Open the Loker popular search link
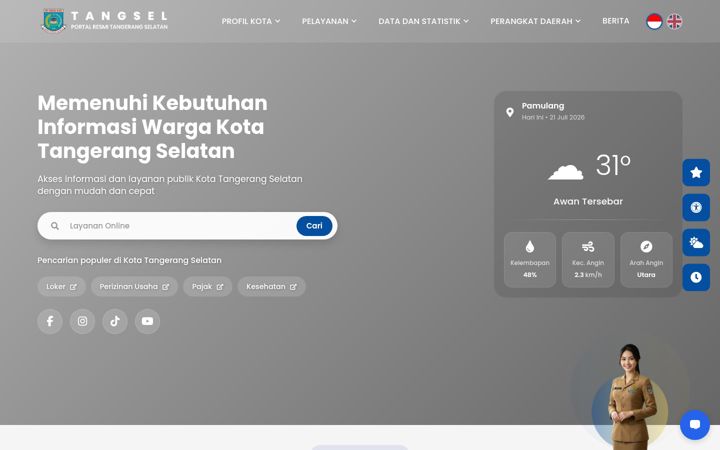Screen dimensions: 720x450 [62, 287]
